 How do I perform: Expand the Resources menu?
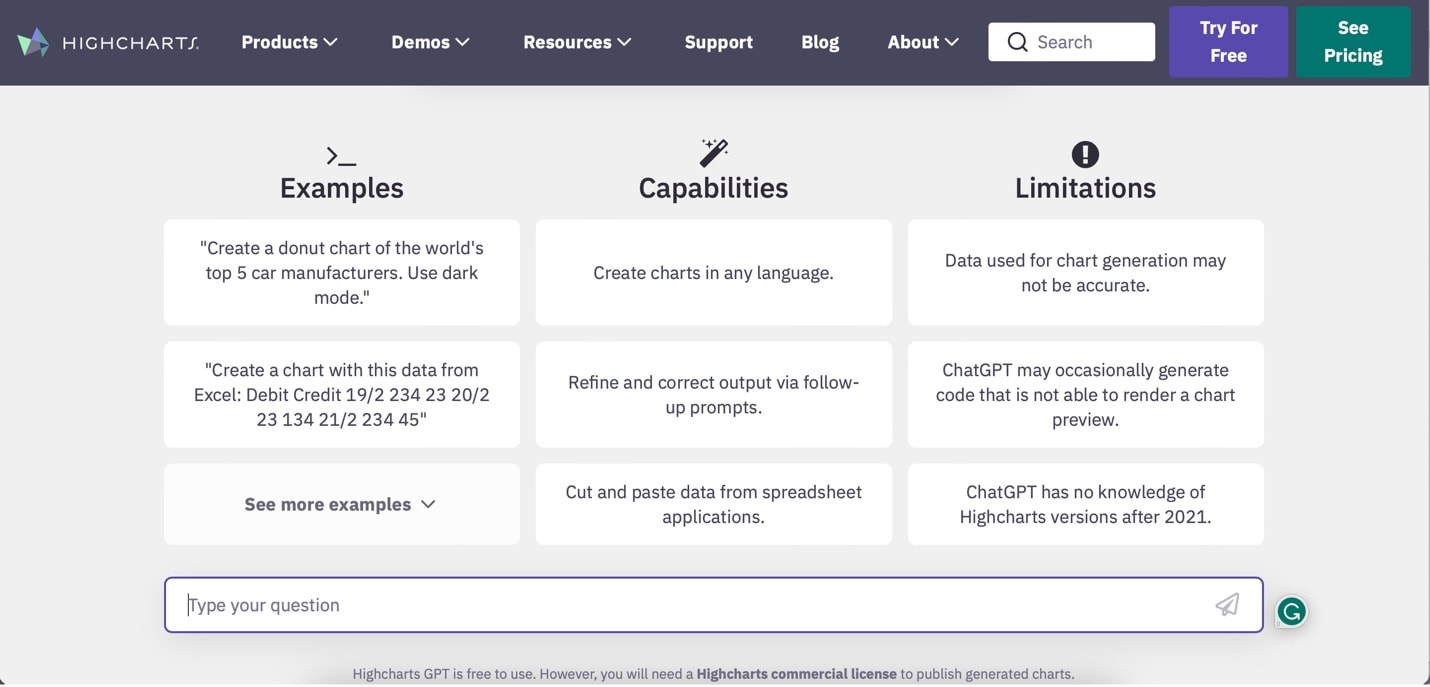click(x=578, y=42)
